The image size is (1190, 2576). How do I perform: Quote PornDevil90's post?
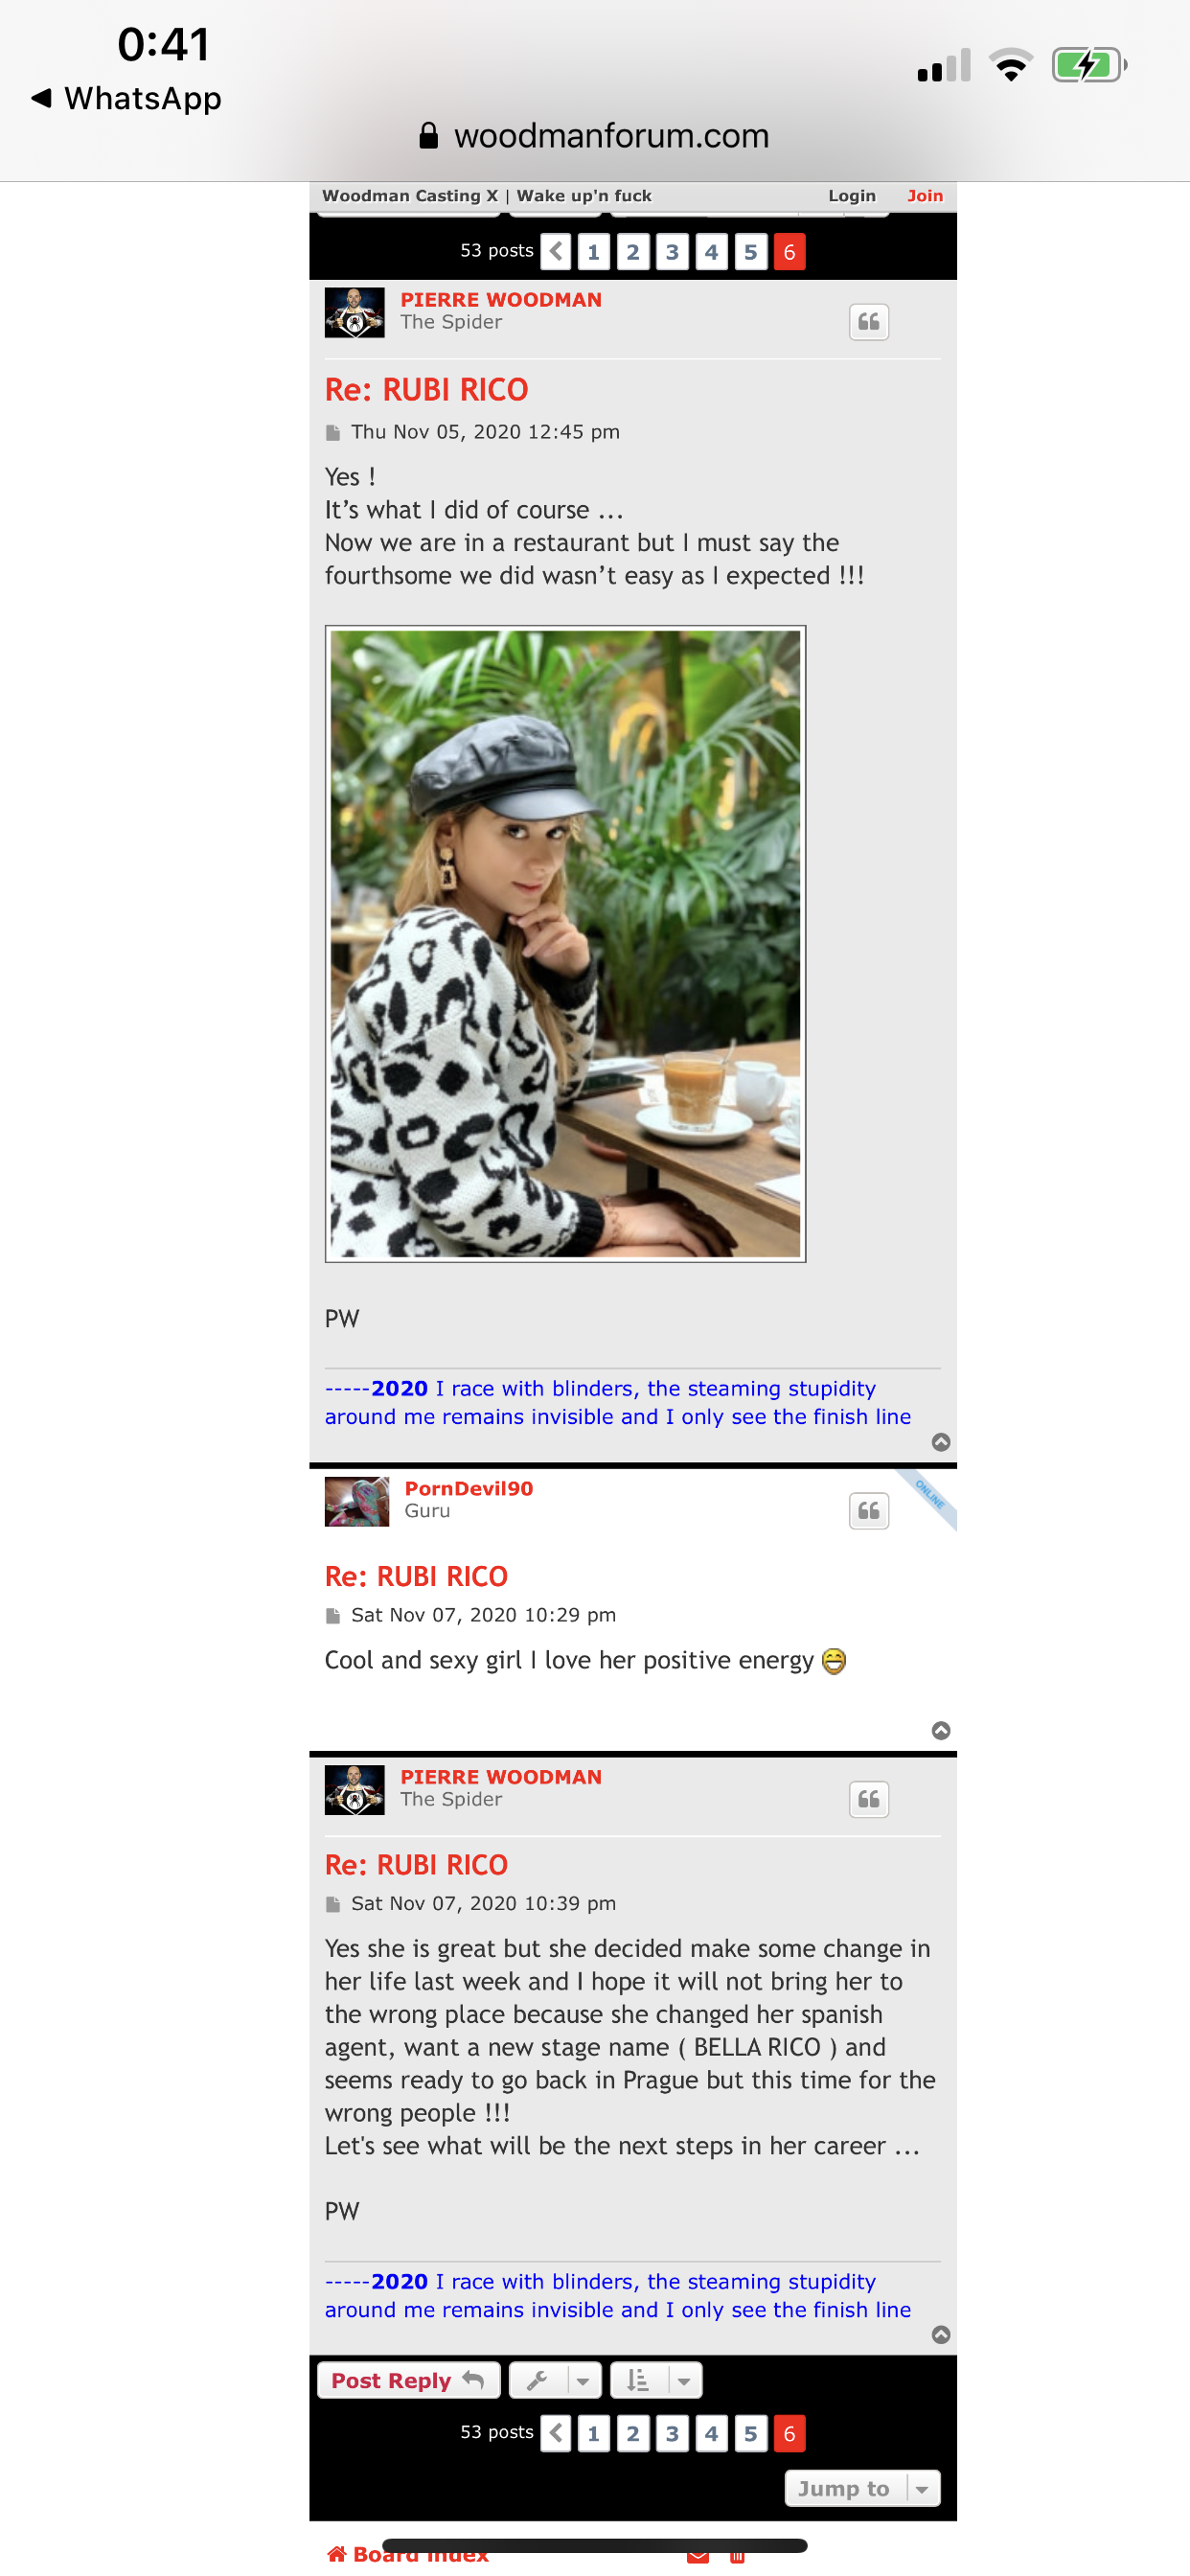click(x=868, y=1510)
